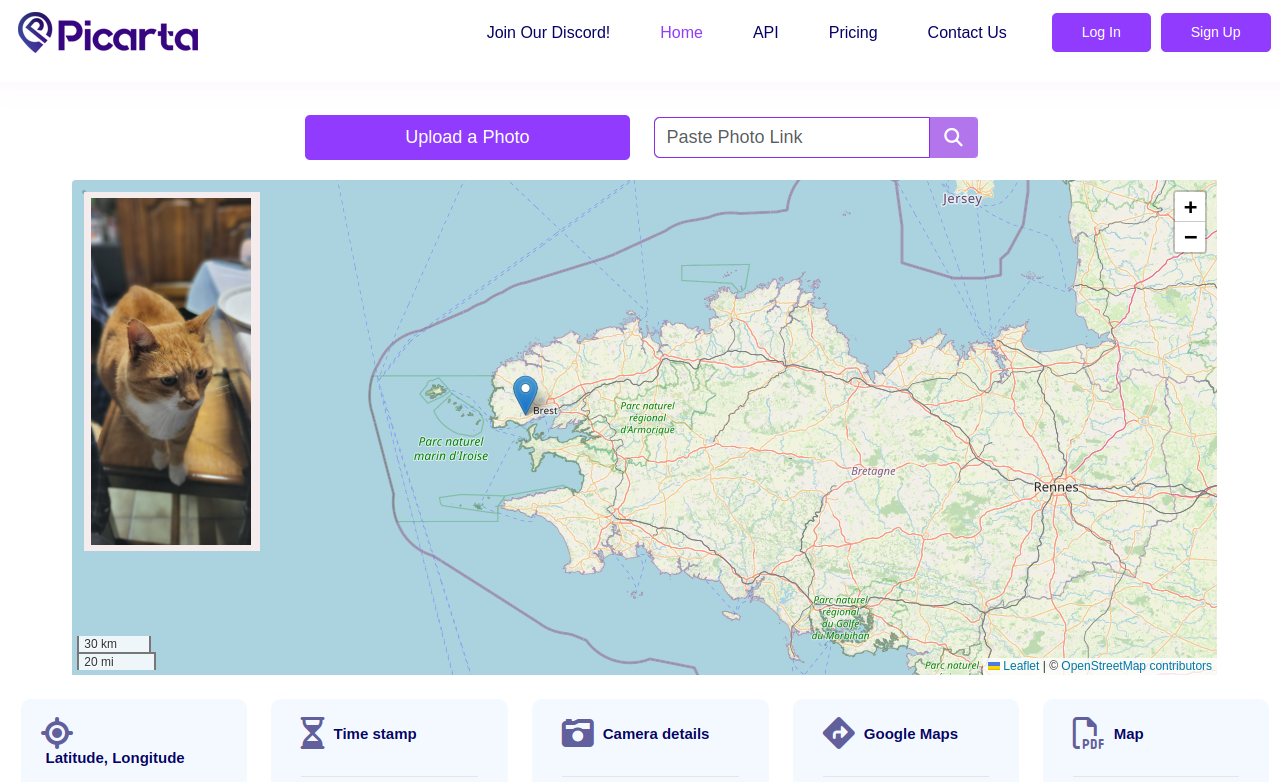Open the Home menu item
Viewport: 1280px width, 782px height.
(x=681, y=32)
